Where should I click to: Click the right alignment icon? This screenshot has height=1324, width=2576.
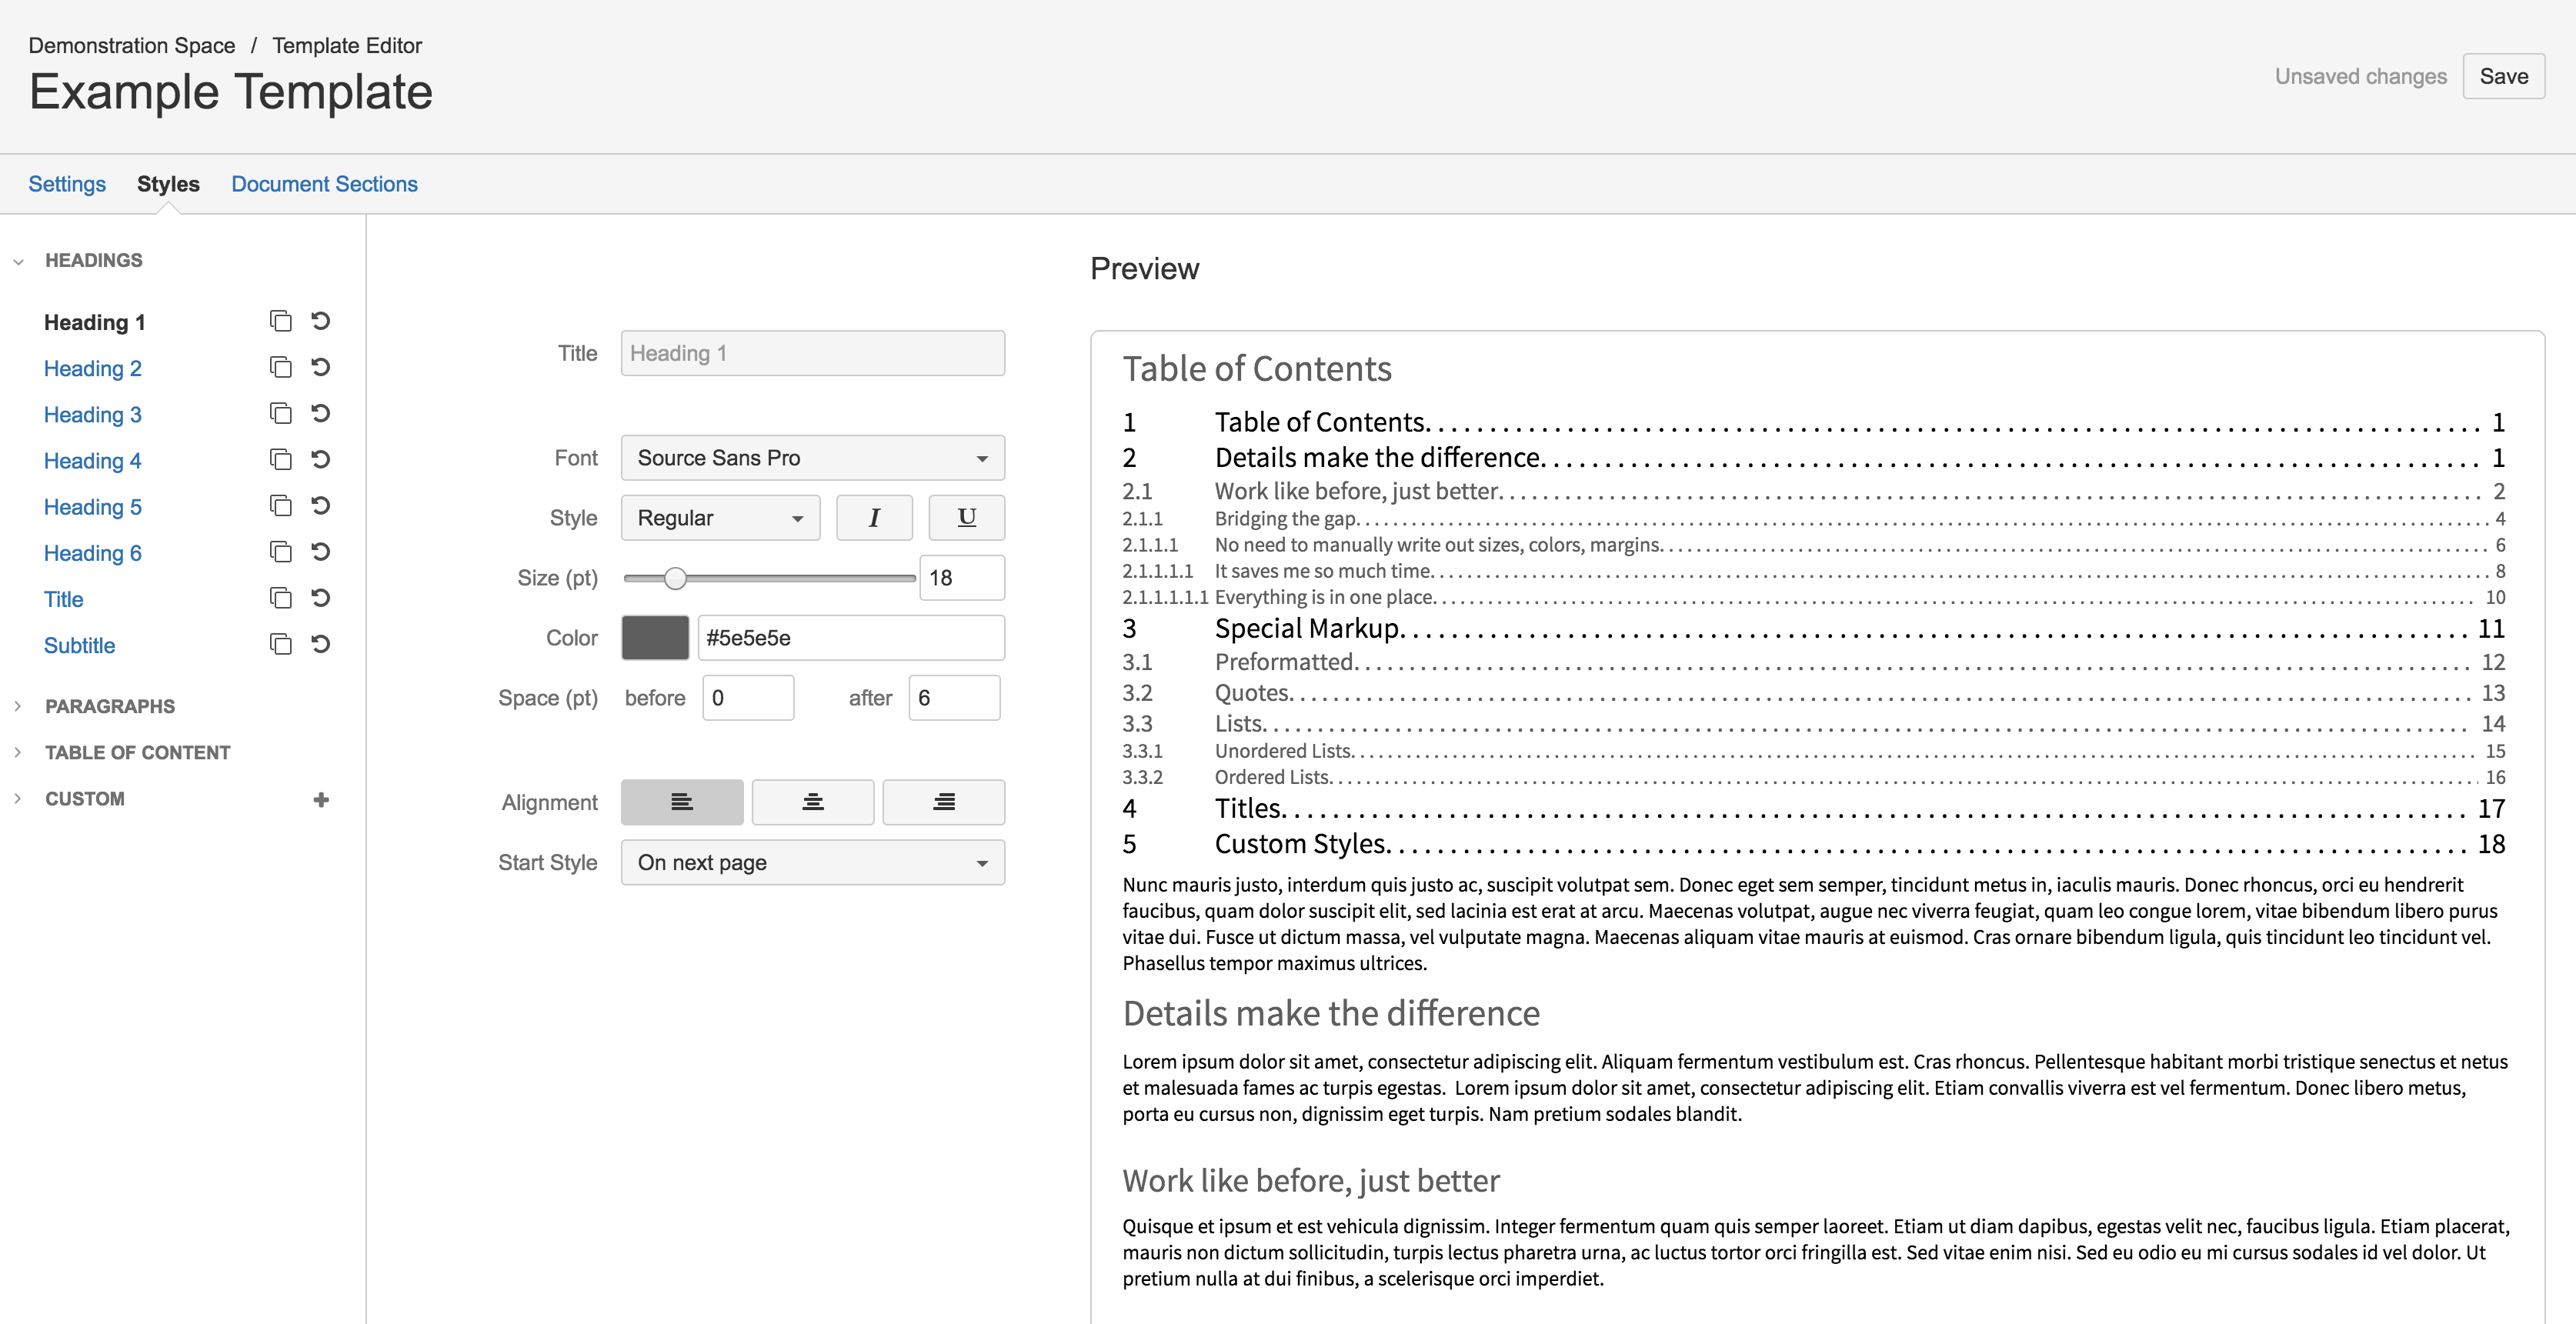[942, 802]
